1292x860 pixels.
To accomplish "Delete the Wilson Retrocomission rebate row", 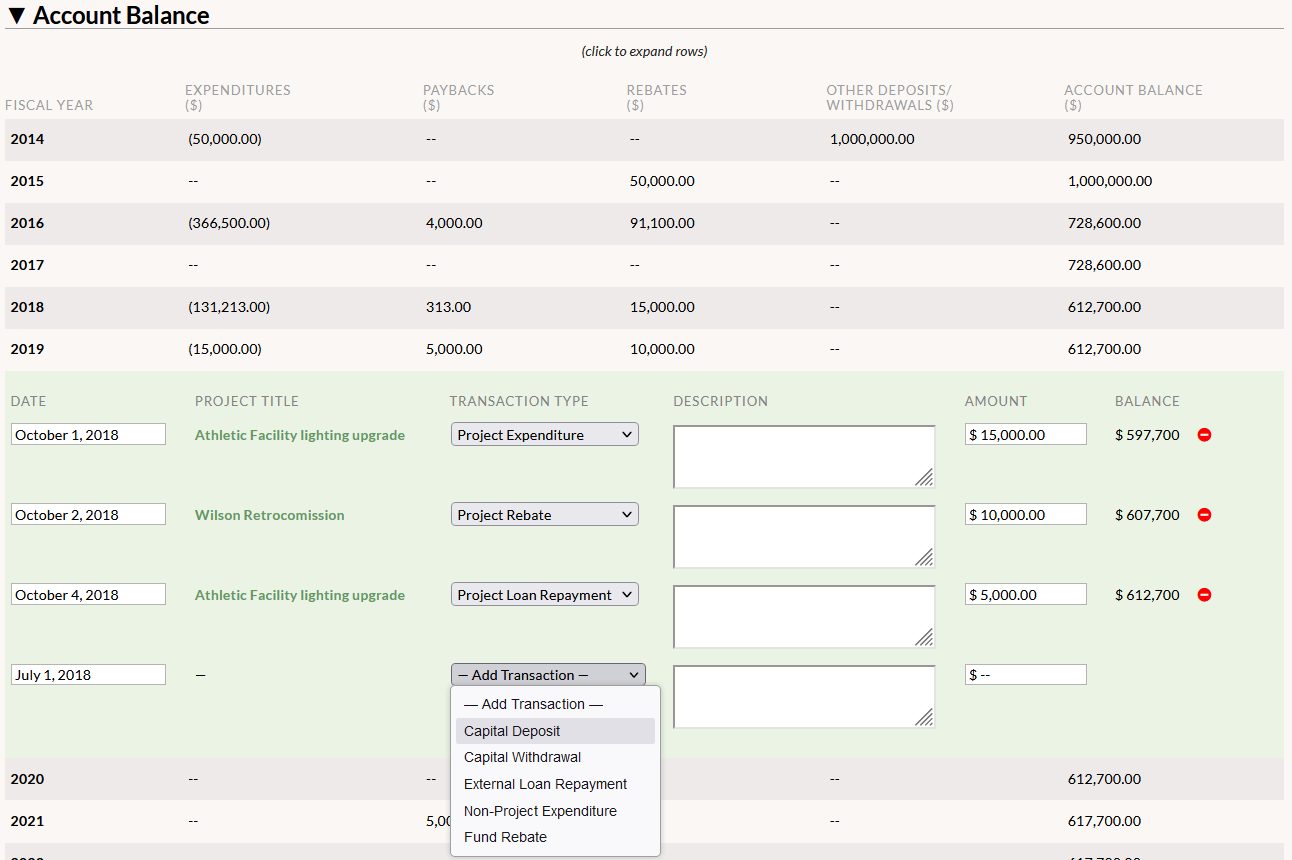I will click(x=1204, y=515).
